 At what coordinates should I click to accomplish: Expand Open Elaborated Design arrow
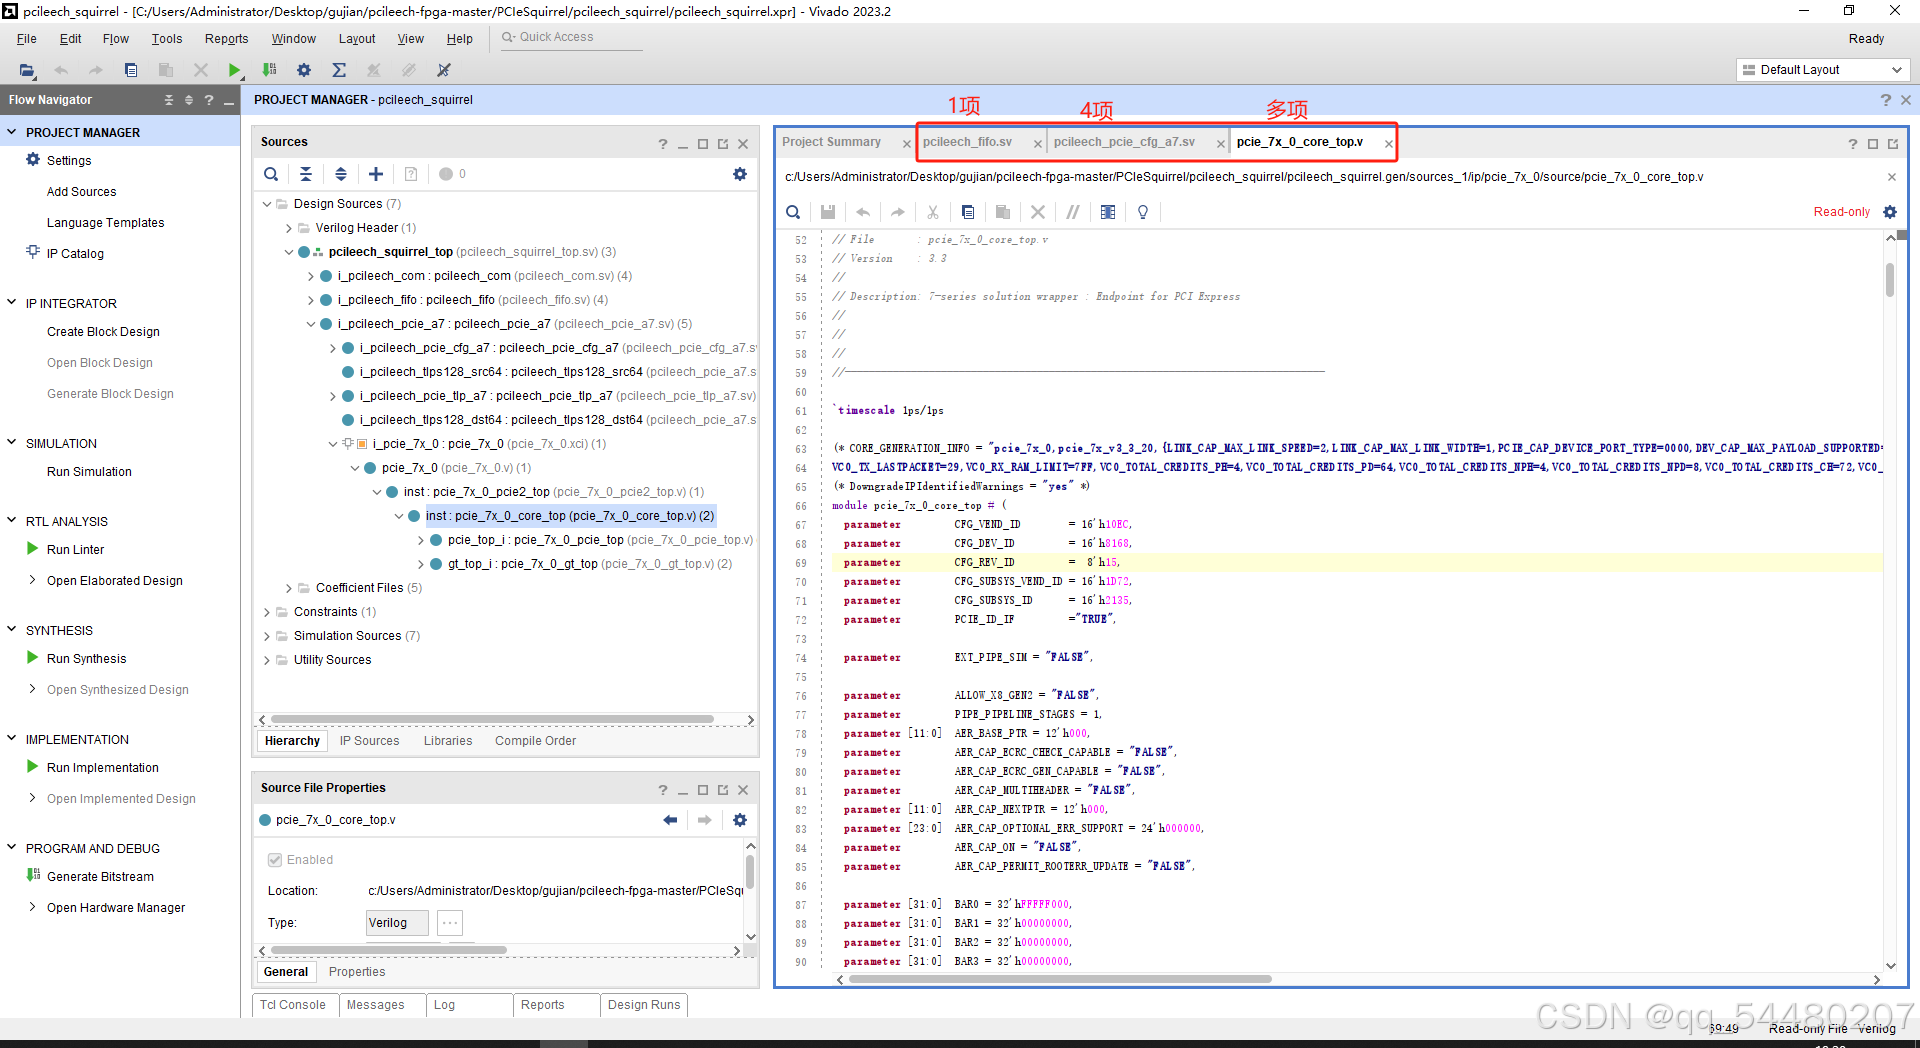(x=33, y=580)
